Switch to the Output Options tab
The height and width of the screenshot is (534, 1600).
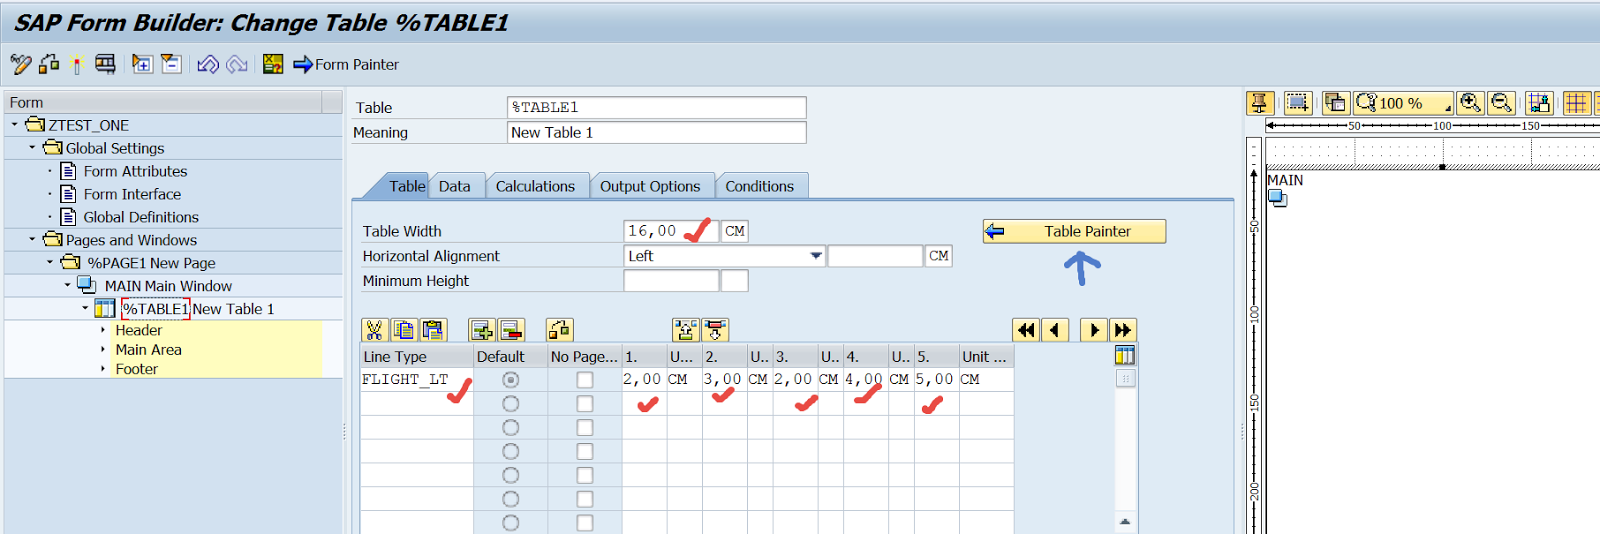[x=650, y=186]
